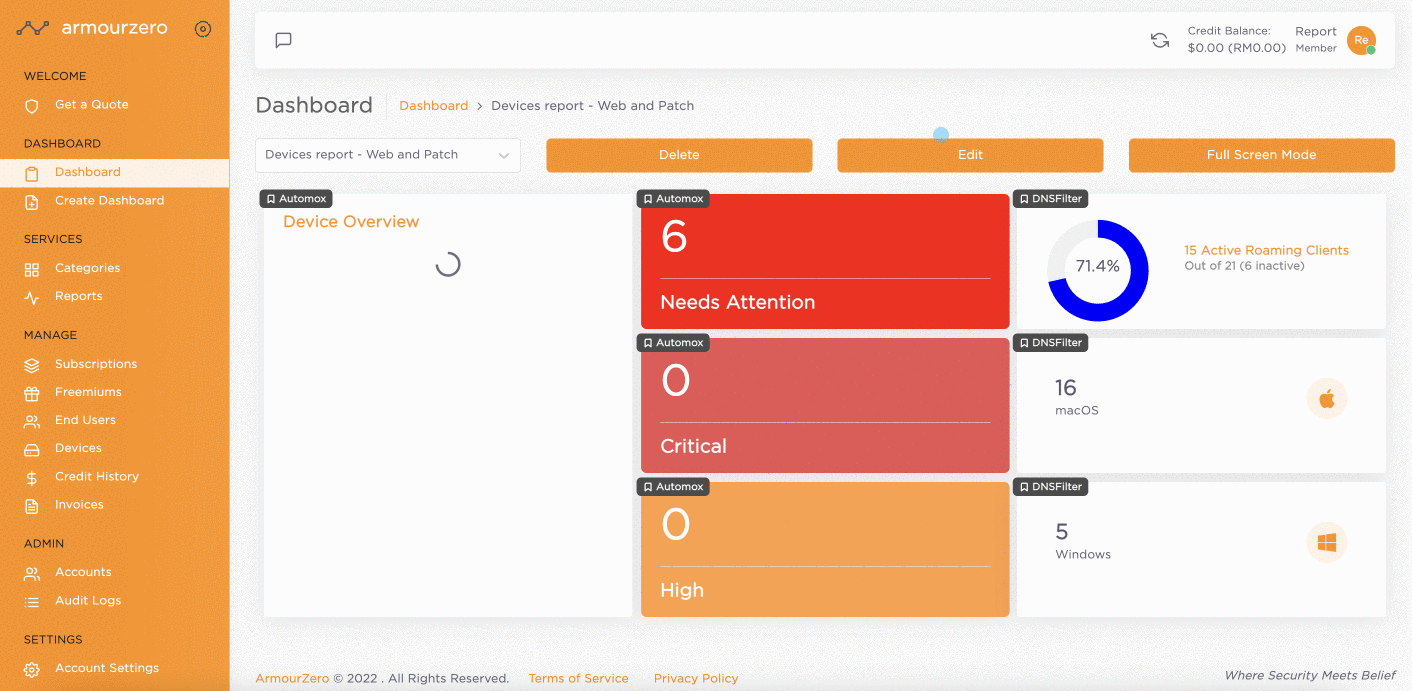Open Devices in the sidebar

tap(79, 449)
